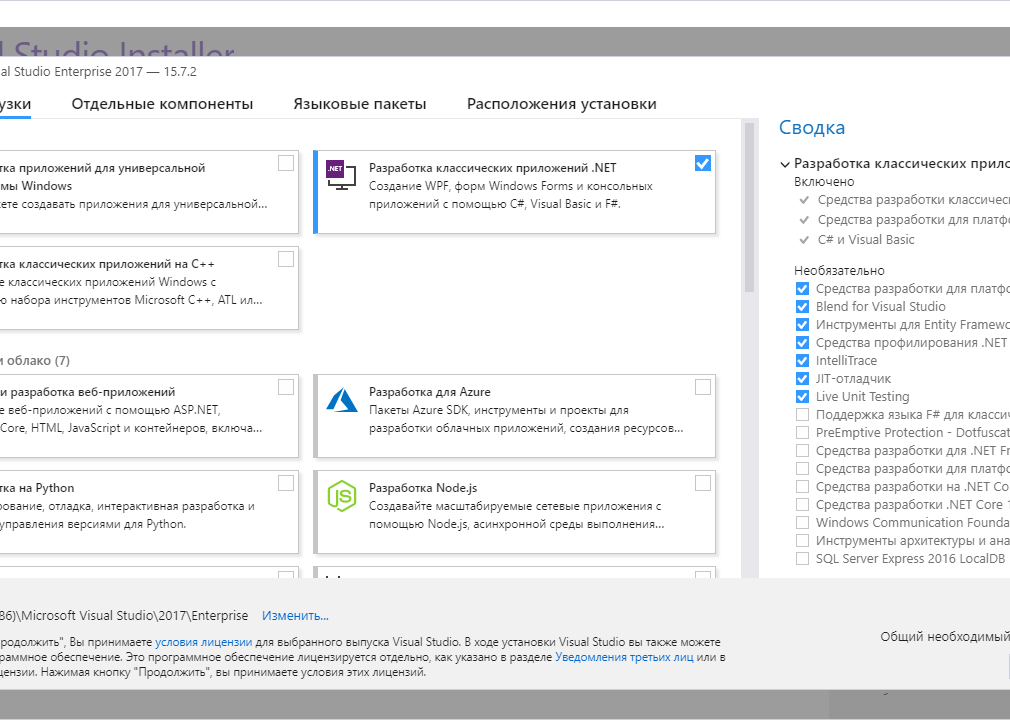Viewport: 1010px width, 720px height.
Task: Click the Сводка heading
Action: point(812,128)
